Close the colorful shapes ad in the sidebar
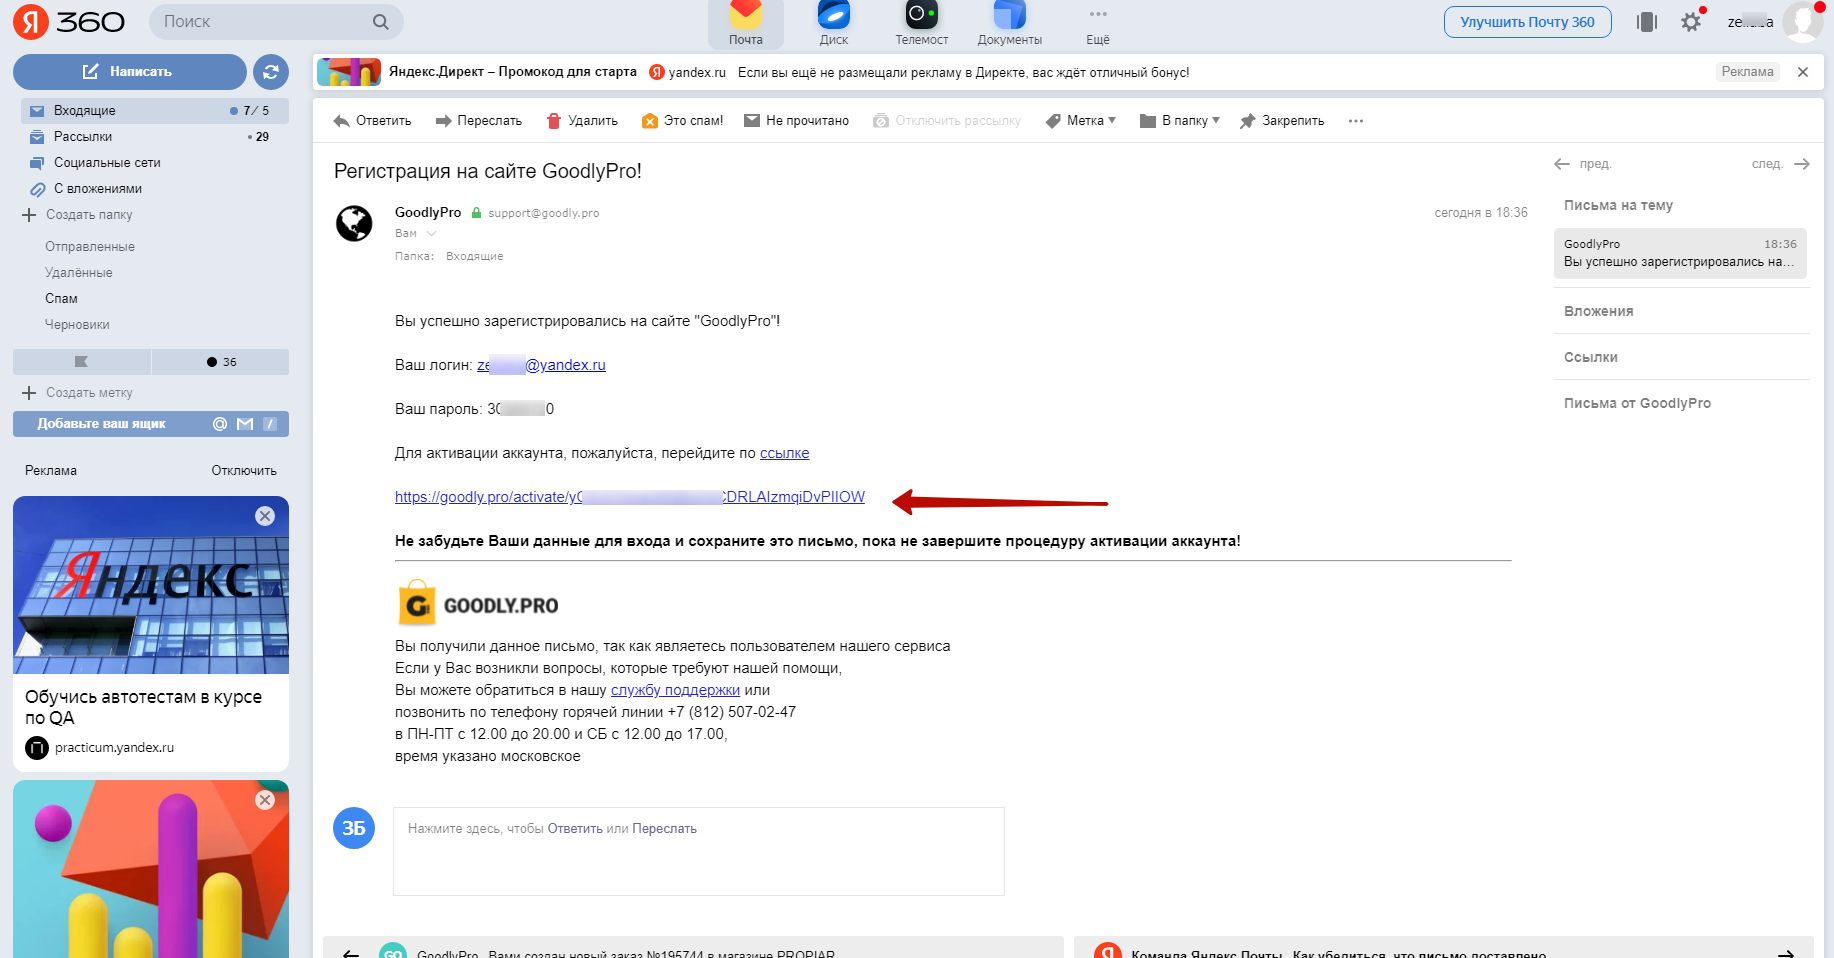 tap(265, 800)
